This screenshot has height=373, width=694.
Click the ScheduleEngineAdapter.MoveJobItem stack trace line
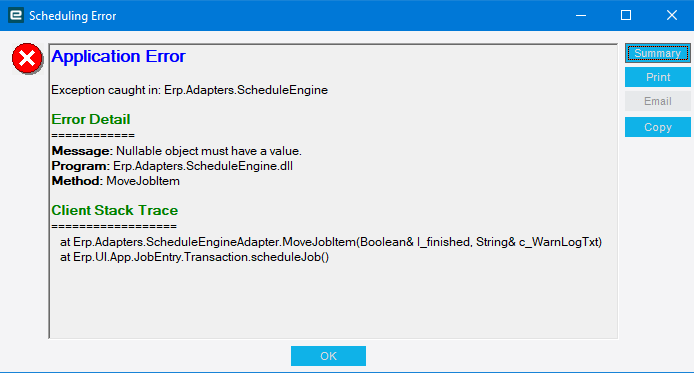tap(331, 242)
